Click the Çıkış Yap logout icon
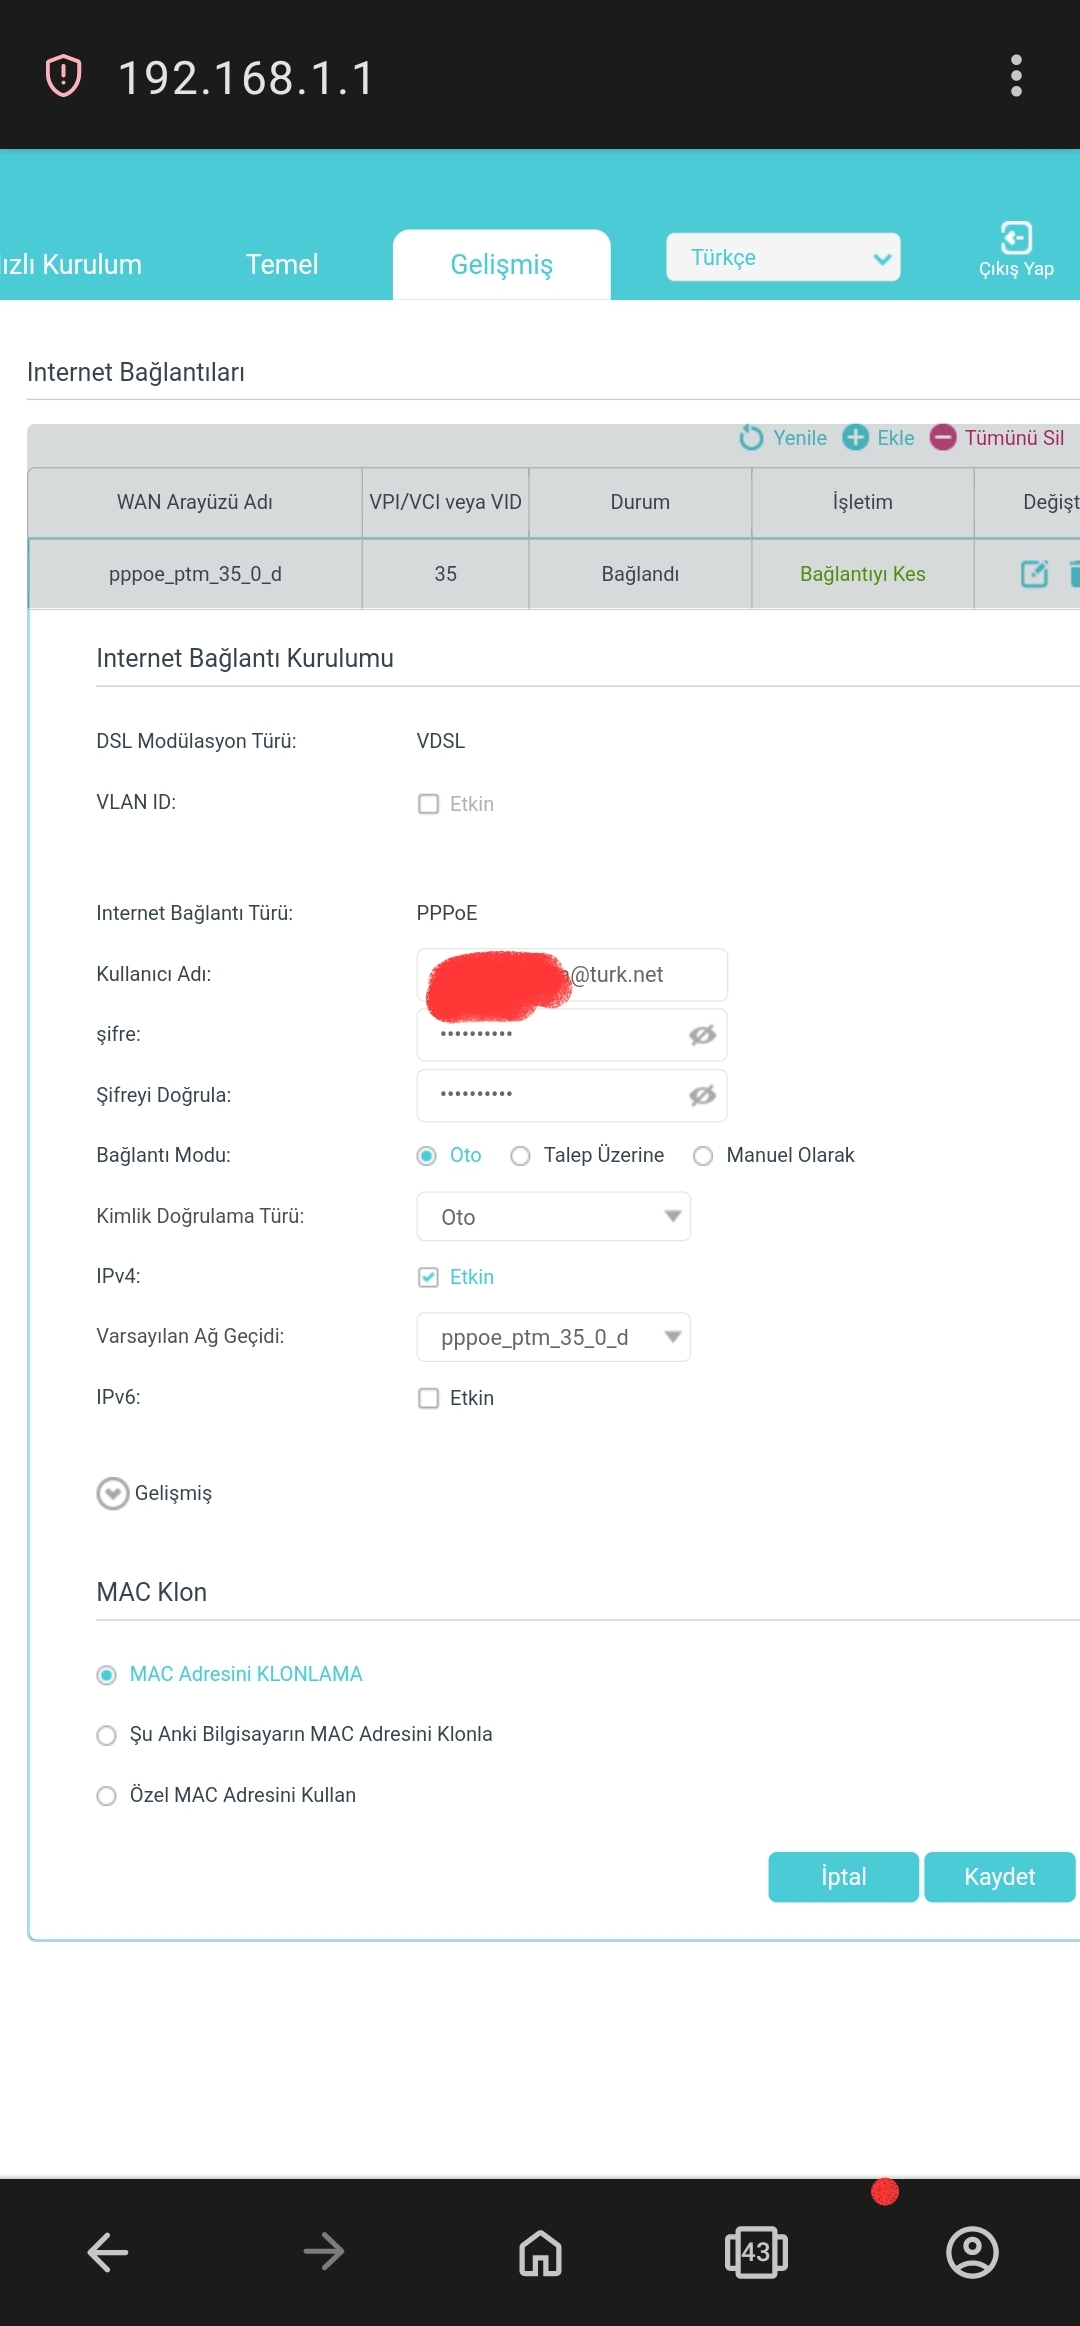Image resolution: width=1080 pixels, height=2326 pixels. point(1016,238)
